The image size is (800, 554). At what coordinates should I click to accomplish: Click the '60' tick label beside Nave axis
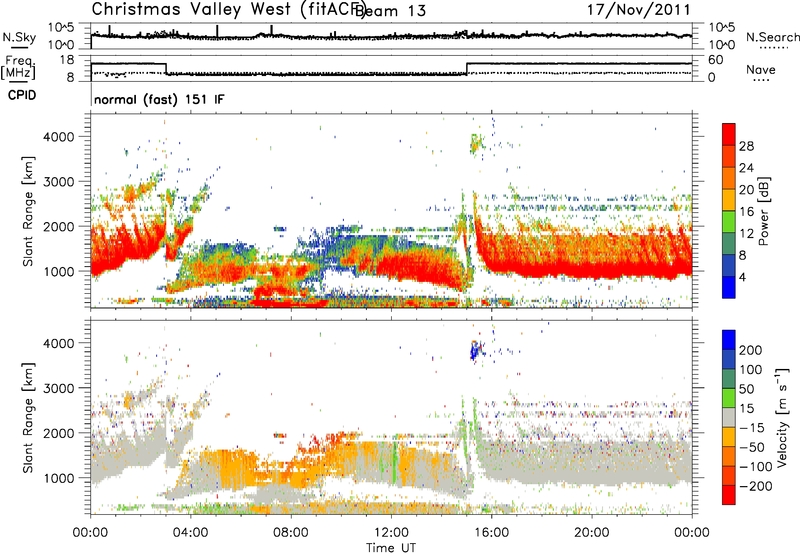pyautogui.click(x=715, y=60)
